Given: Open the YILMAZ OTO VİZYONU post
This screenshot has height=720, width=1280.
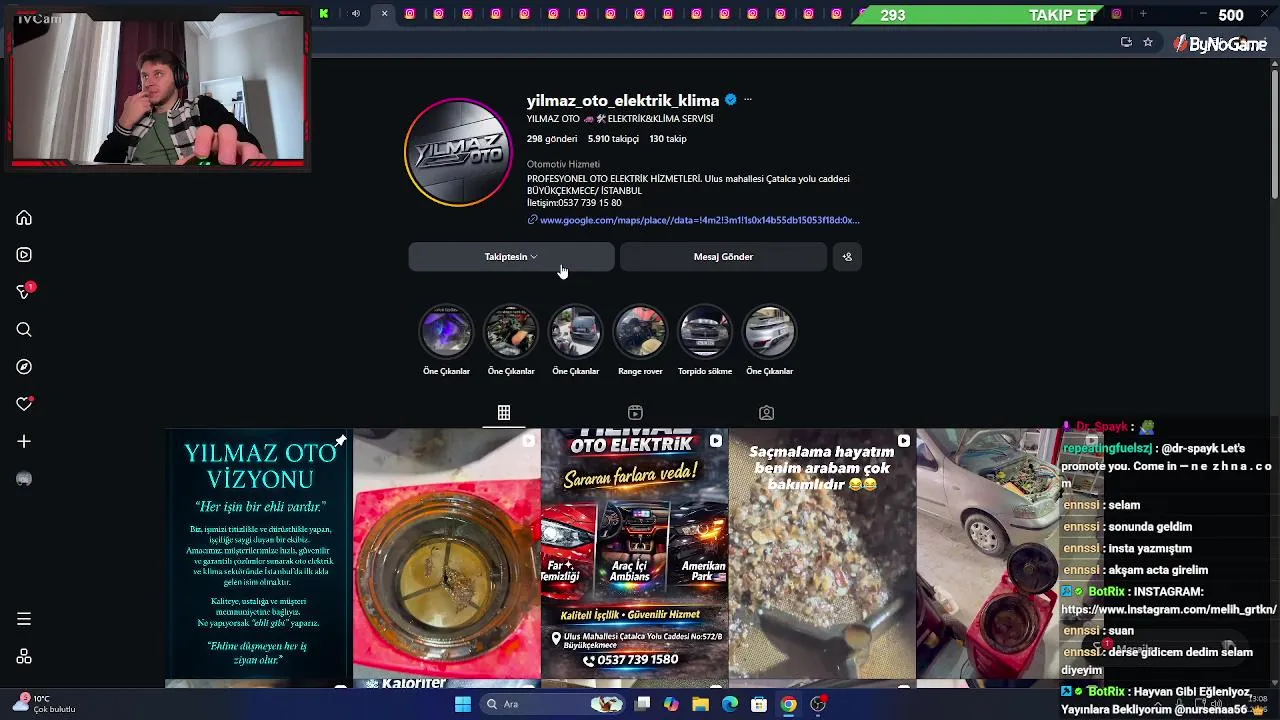Looking at the screenshot, I should coord(258,554).
